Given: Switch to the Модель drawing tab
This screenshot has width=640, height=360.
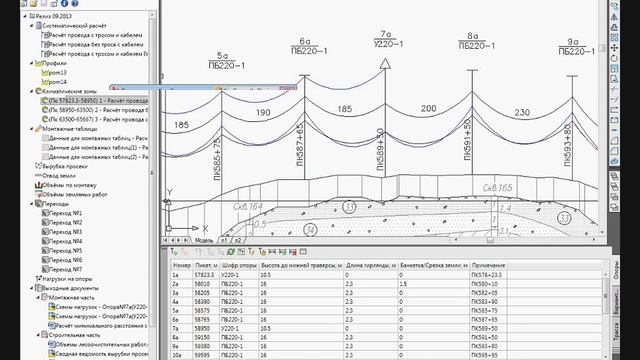Looking at the screenshot, I should [204, 240].
